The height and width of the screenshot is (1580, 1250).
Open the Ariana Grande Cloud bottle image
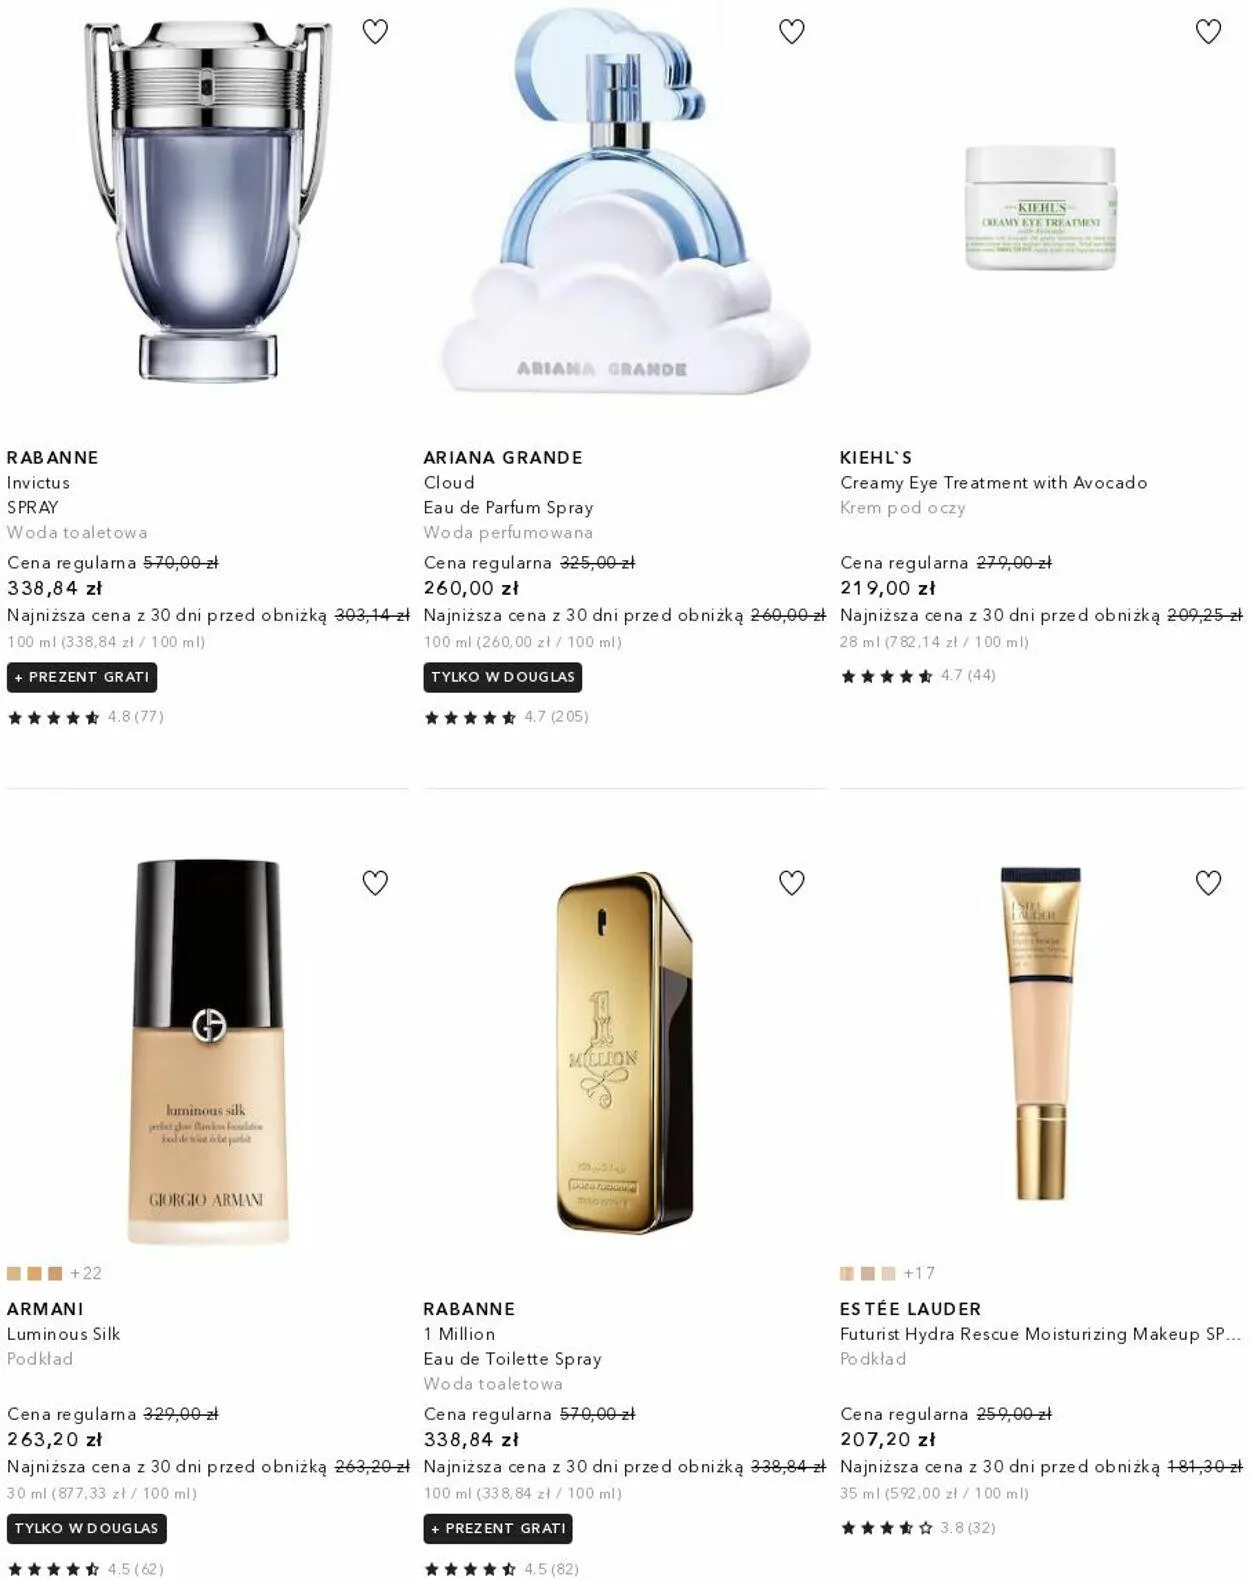point(625,200)
